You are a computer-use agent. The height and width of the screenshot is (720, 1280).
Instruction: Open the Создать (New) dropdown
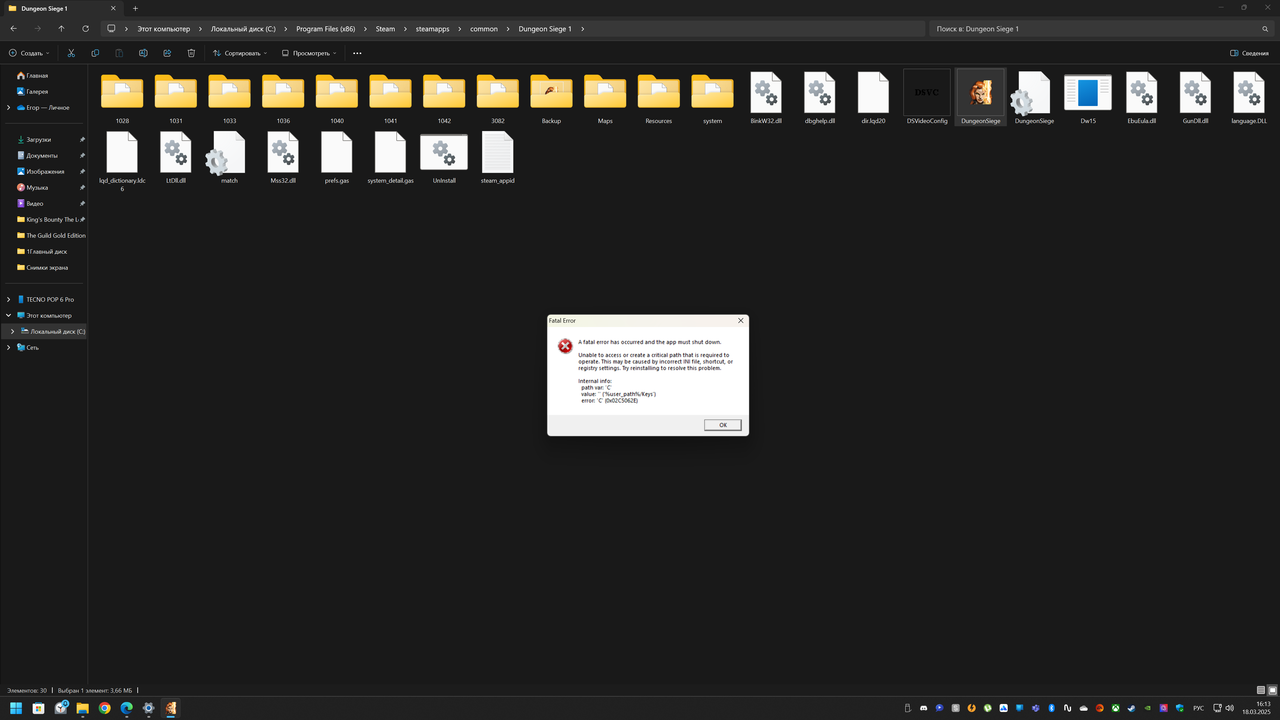tap(29, 53)
